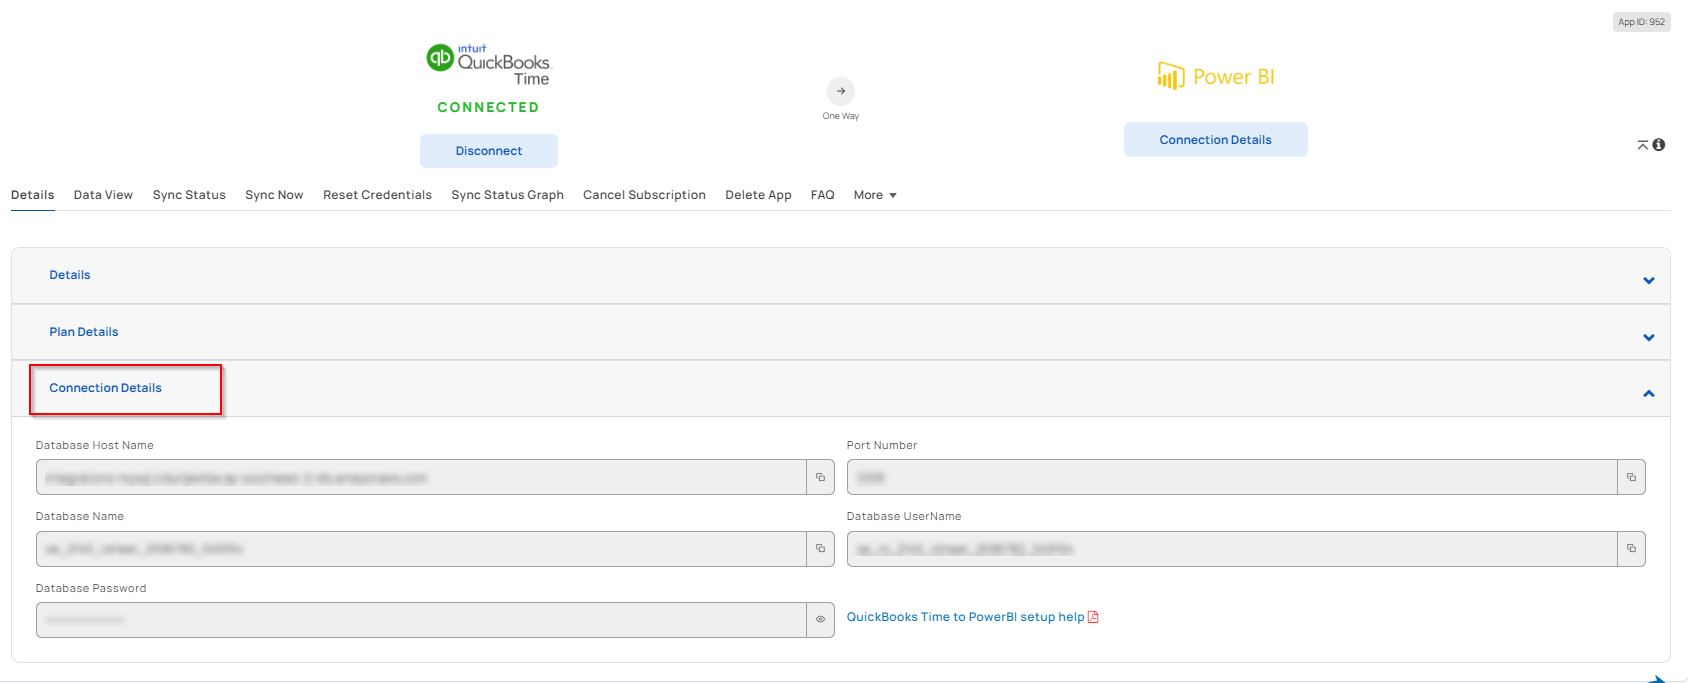Click the Database Name field
Viewport: 1688px width, 683px height.
tap(421, 549)
